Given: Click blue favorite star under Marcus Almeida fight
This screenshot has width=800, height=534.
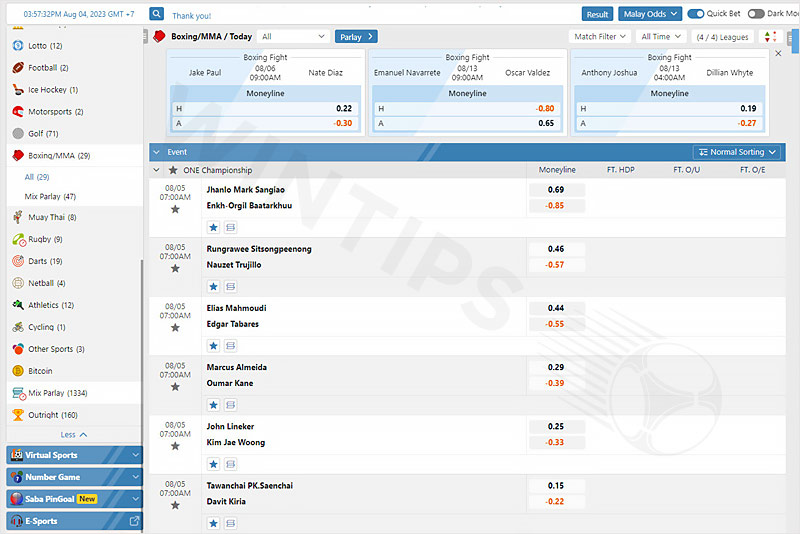Looking at the screenshot, I should coord(213,404).
